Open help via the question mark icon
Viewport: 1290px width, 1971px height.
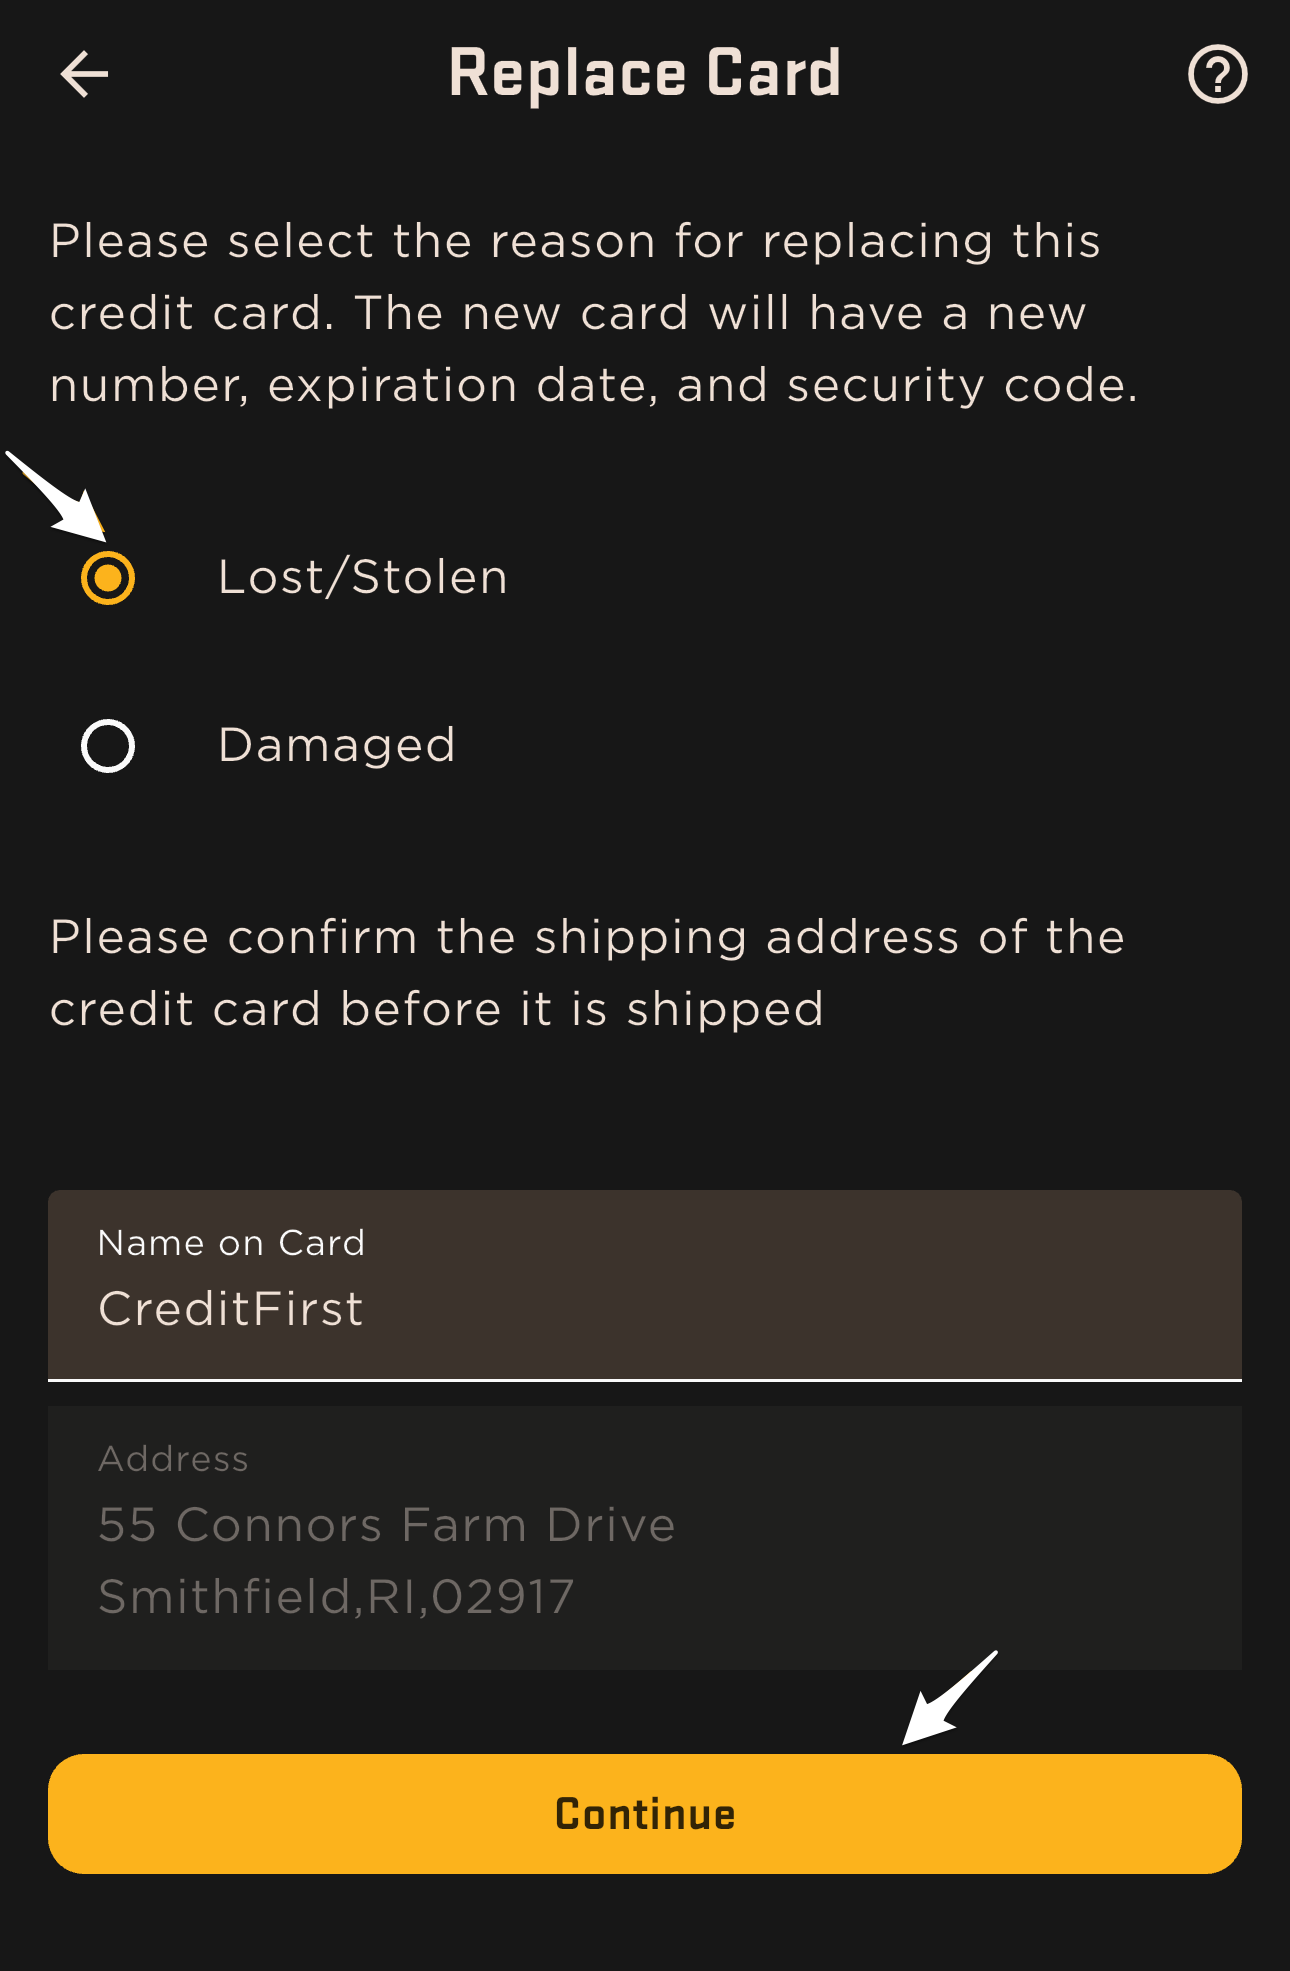click(x=1217, y=75)
